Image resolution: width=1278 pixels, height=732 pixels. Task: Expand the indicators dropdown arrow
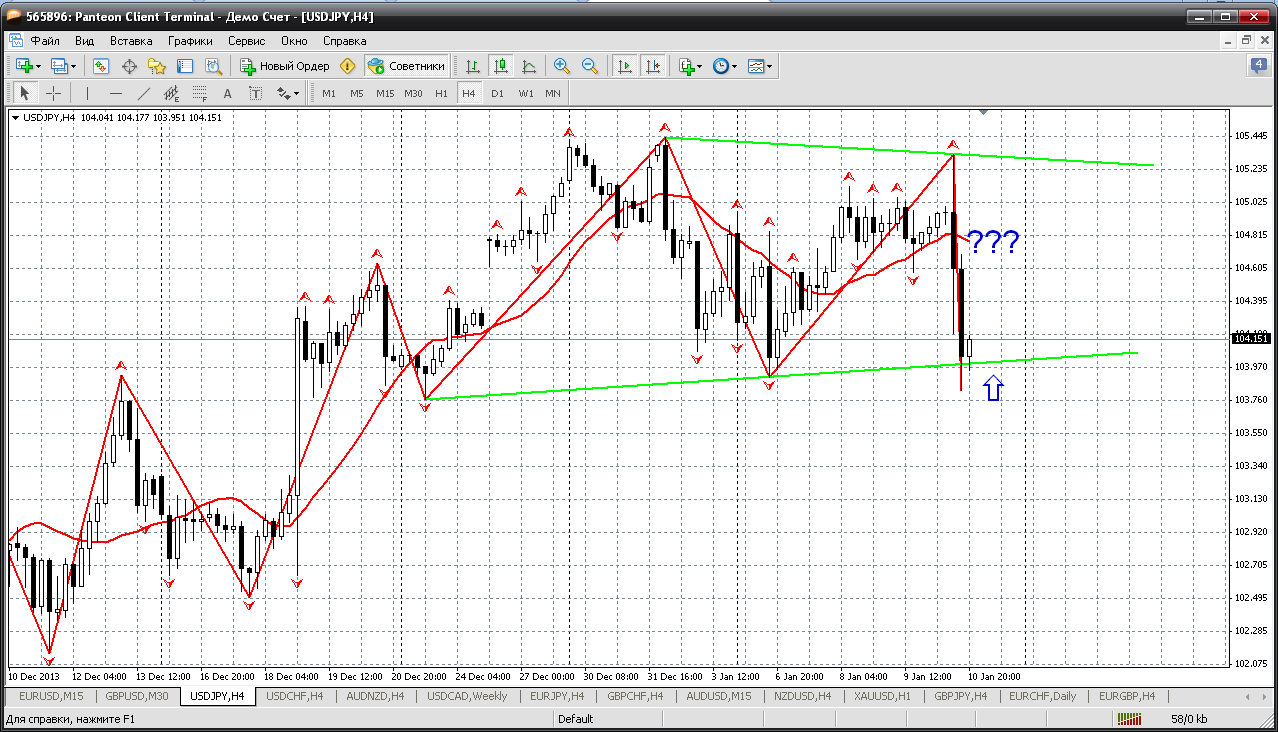pos(700,66)
